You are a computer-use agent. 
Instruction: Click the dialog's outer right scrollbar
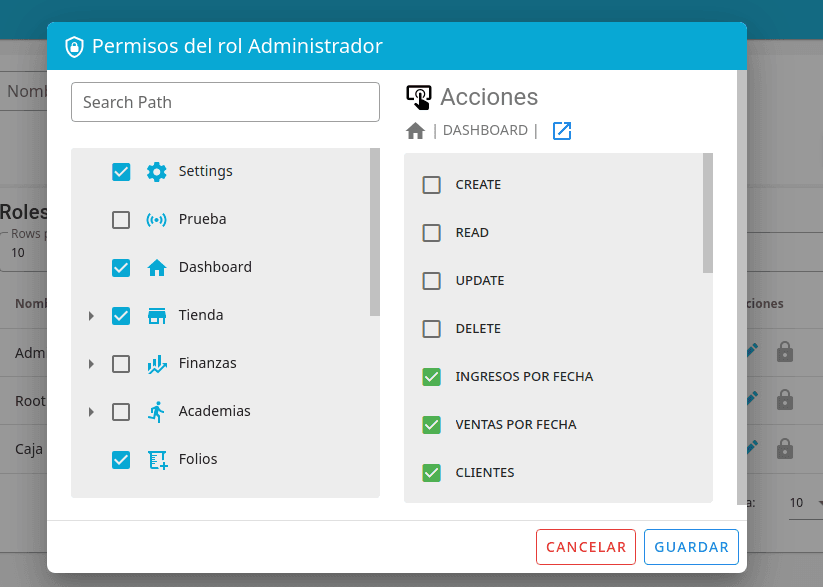[742, 288]
